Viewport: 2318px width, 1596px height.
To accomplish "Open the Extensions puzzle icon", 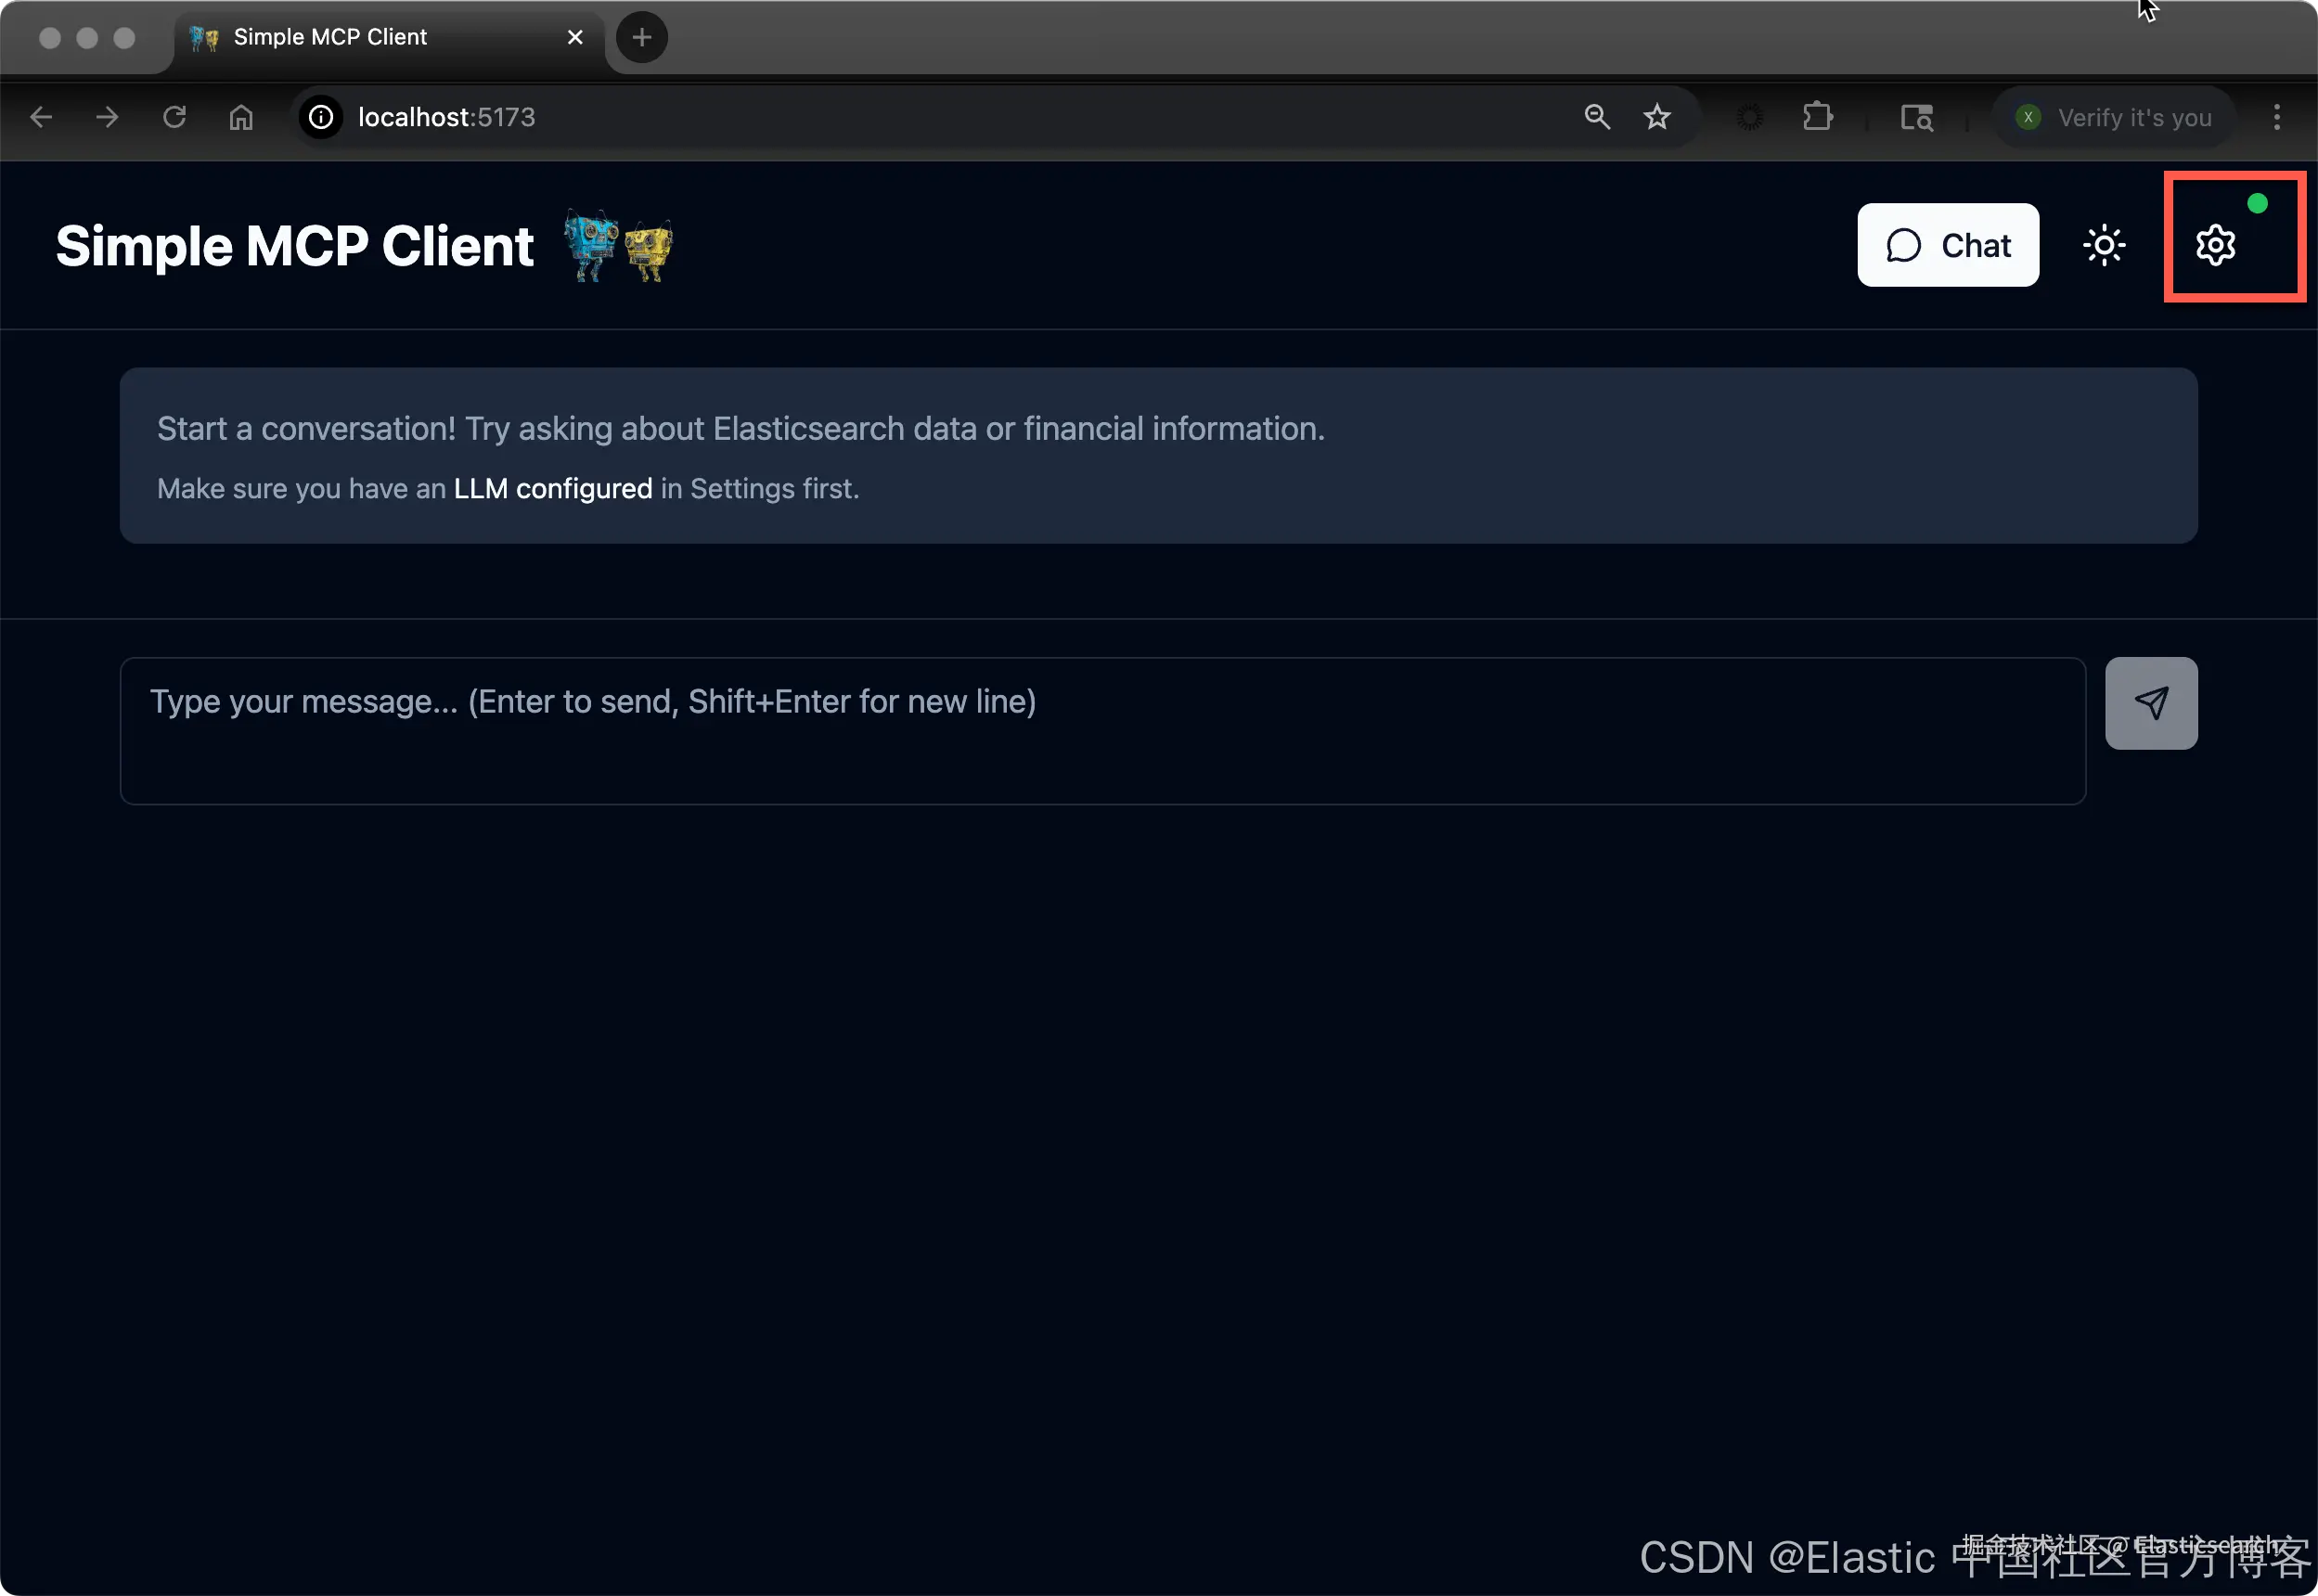I will click(x=1817, y=117).
